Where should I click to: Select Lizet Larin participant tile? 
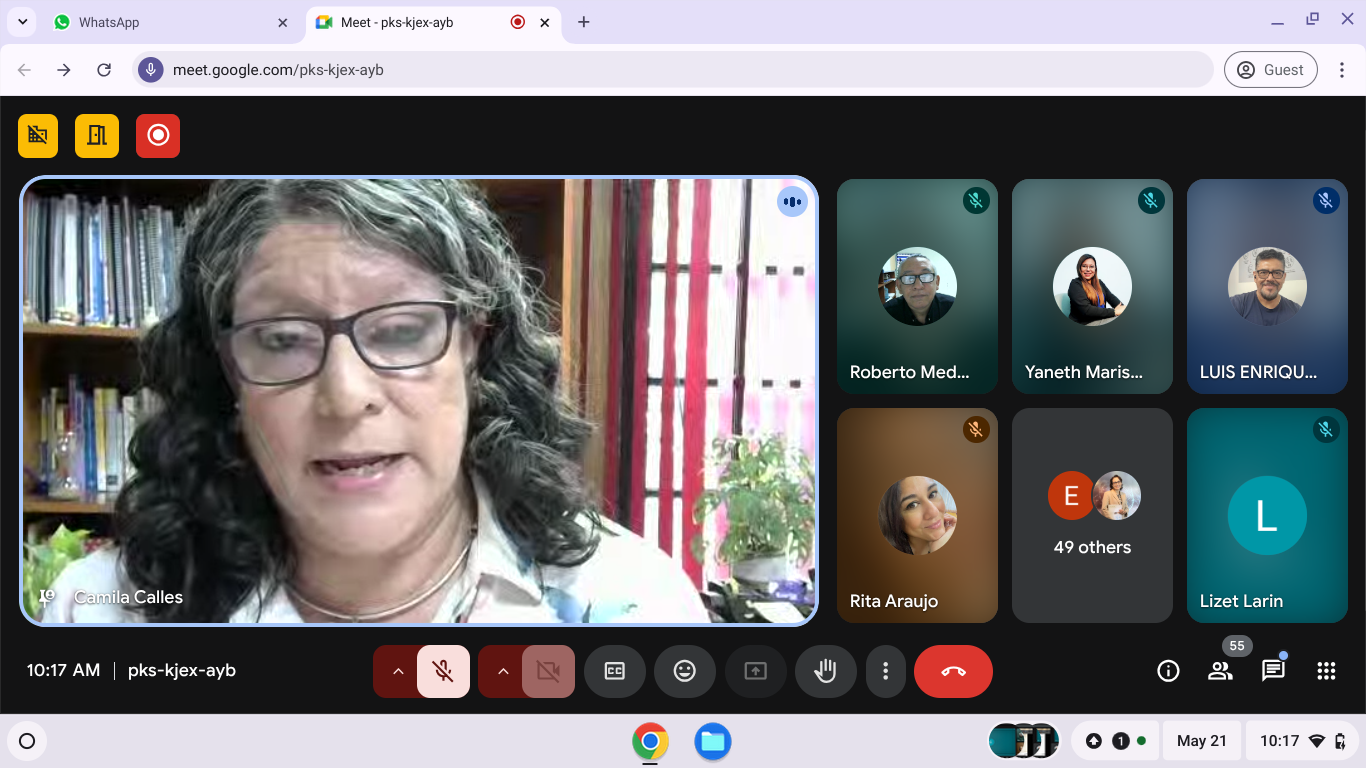click(1267, 515)
